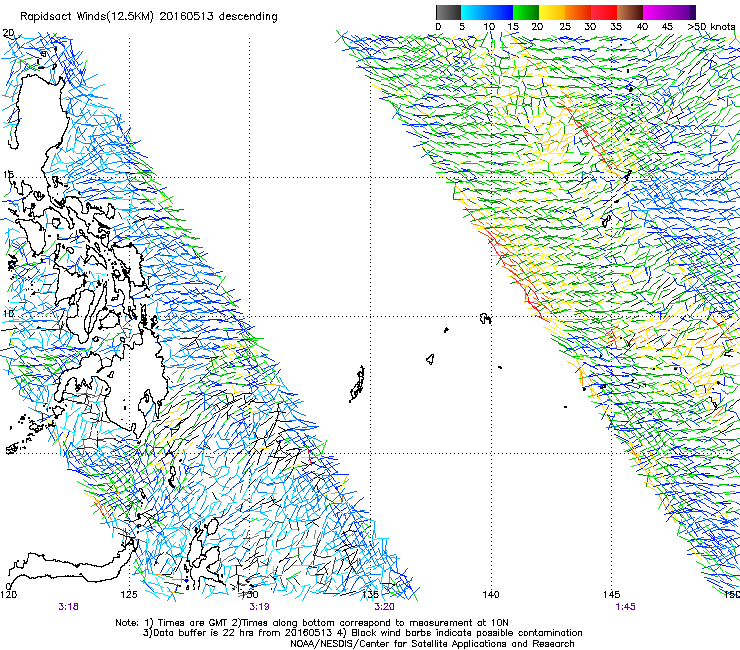
Task: Click the 'NOAA/NESDIS/Center for Satellite Applications and Research' credit
Action: (x=432, y=644)
